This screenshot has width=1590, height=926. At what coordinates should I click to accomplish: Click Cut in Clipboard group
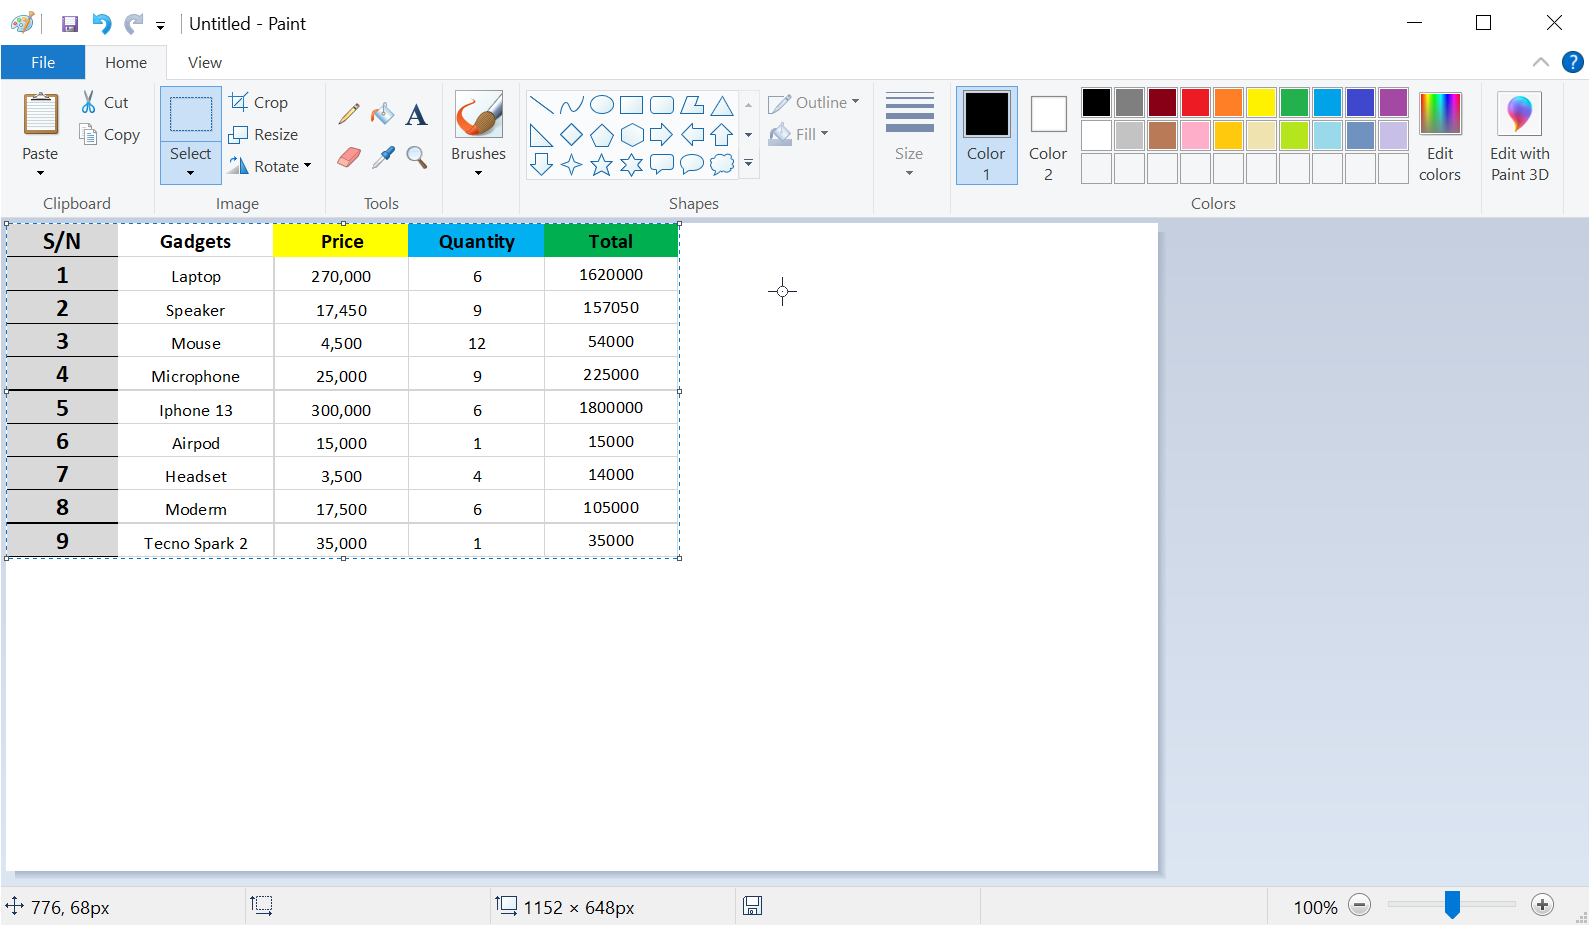[104, 102]
